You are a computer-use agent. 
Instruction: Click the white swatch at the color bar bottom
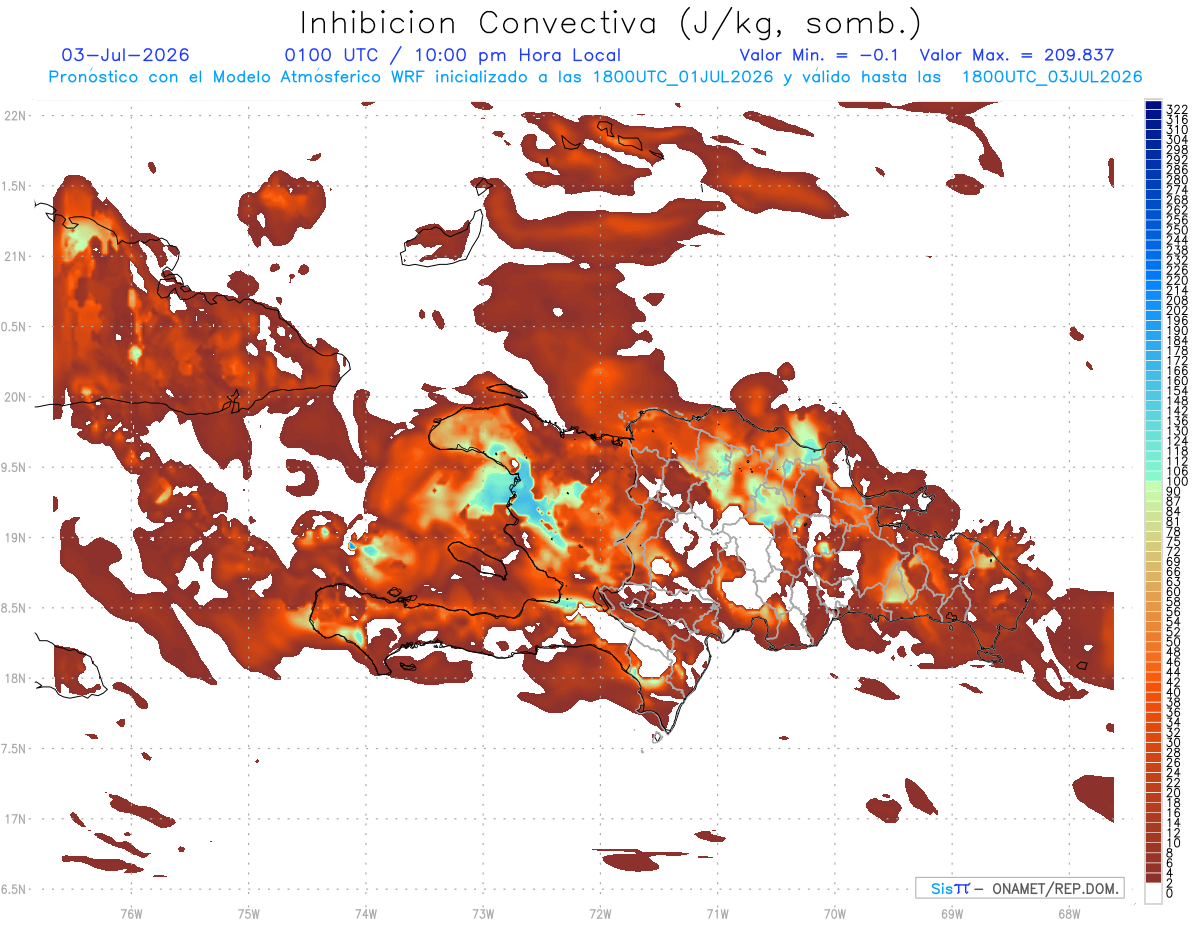coord(1153,893)
